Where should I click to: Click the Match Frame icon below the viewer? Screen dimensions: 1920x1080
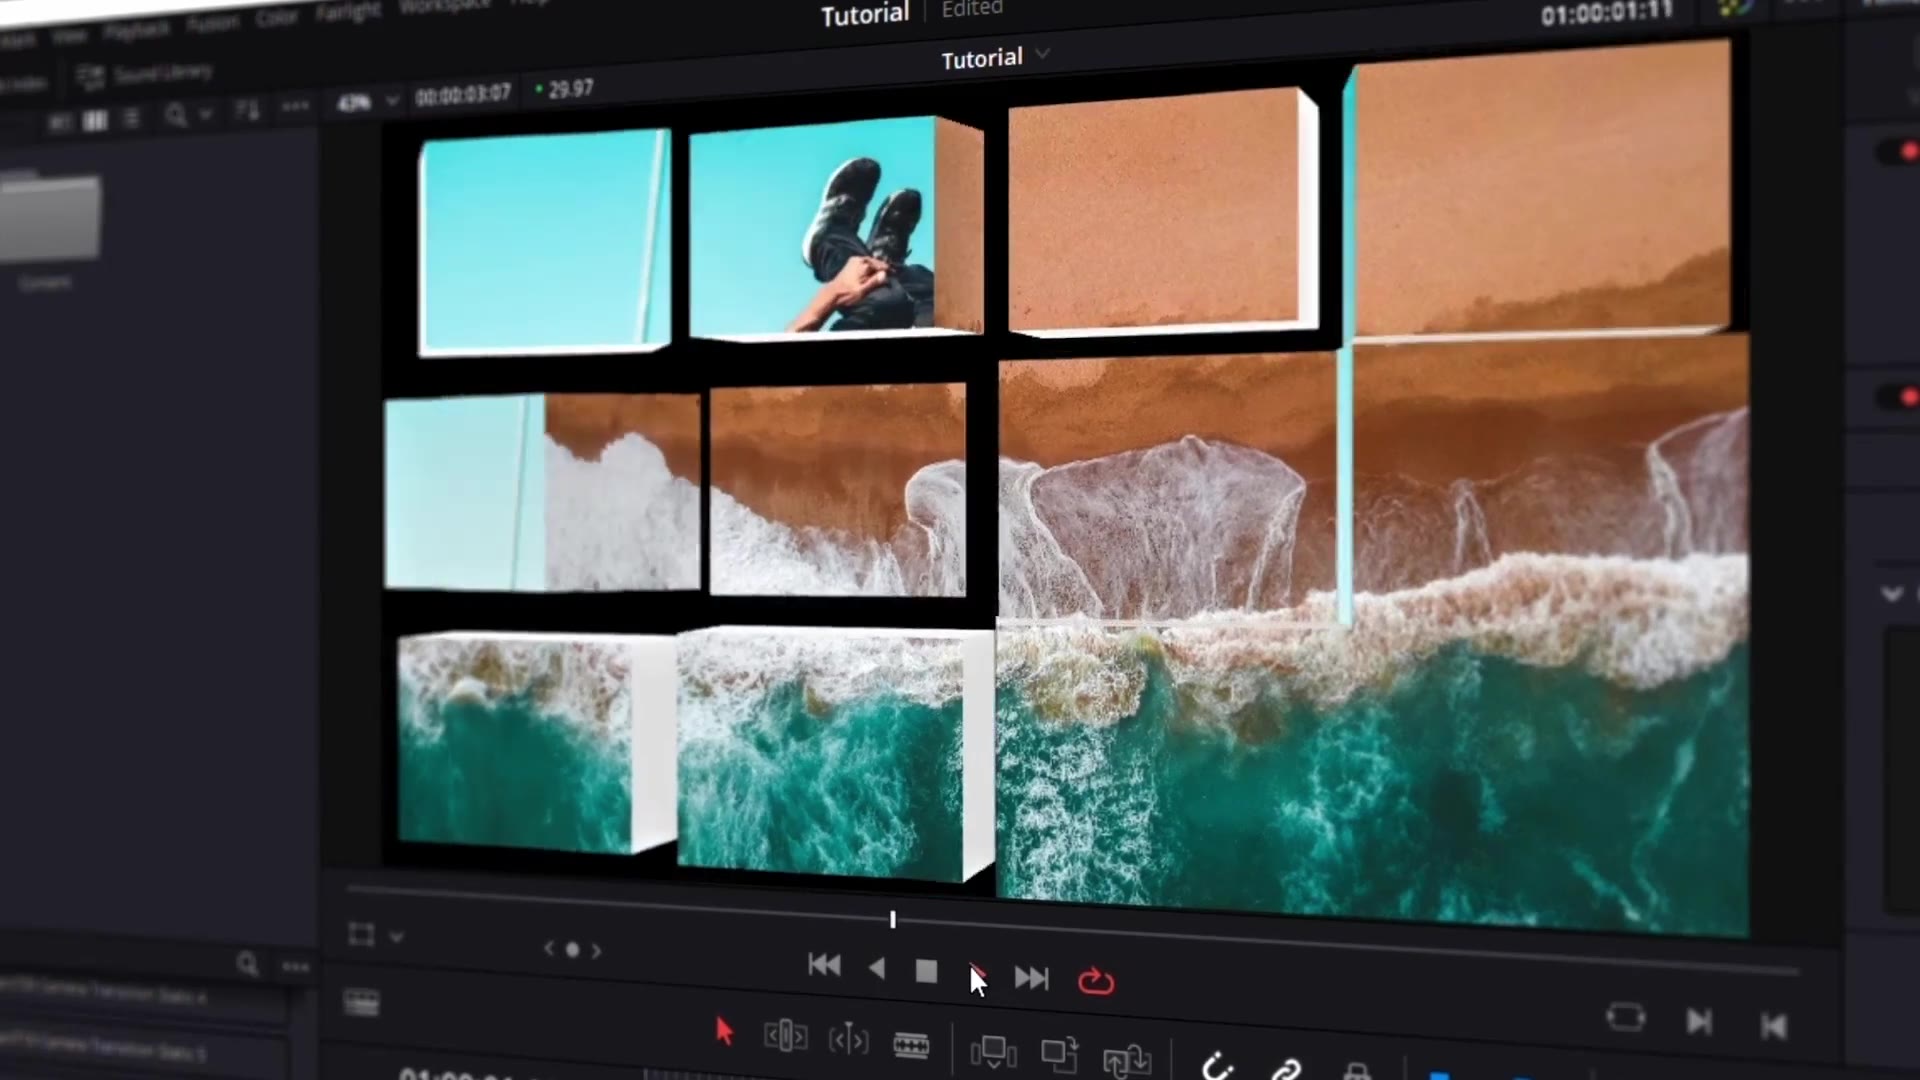(x=1625, y=1018)
